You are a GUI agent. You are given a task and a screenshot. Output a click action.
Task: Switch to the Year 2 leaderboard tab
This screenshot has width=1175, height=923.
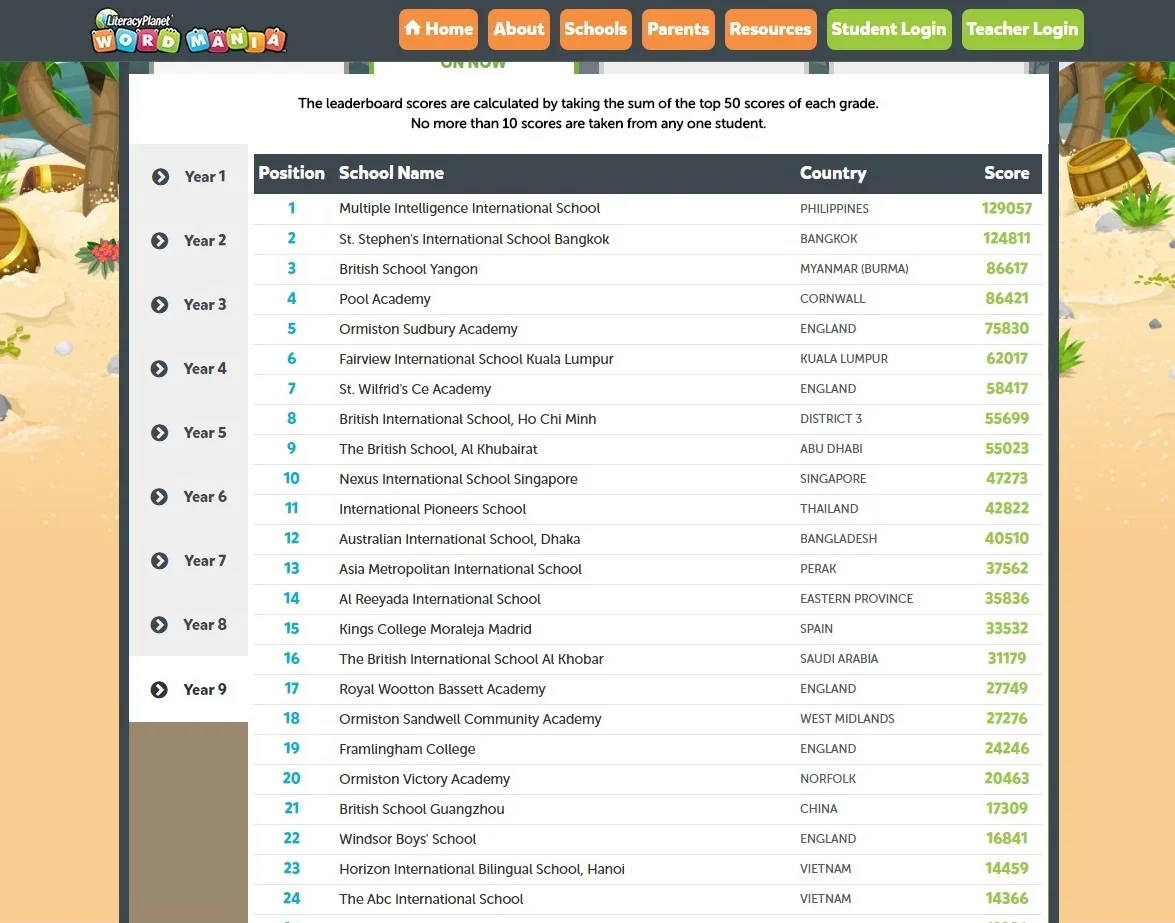(189, 240)
